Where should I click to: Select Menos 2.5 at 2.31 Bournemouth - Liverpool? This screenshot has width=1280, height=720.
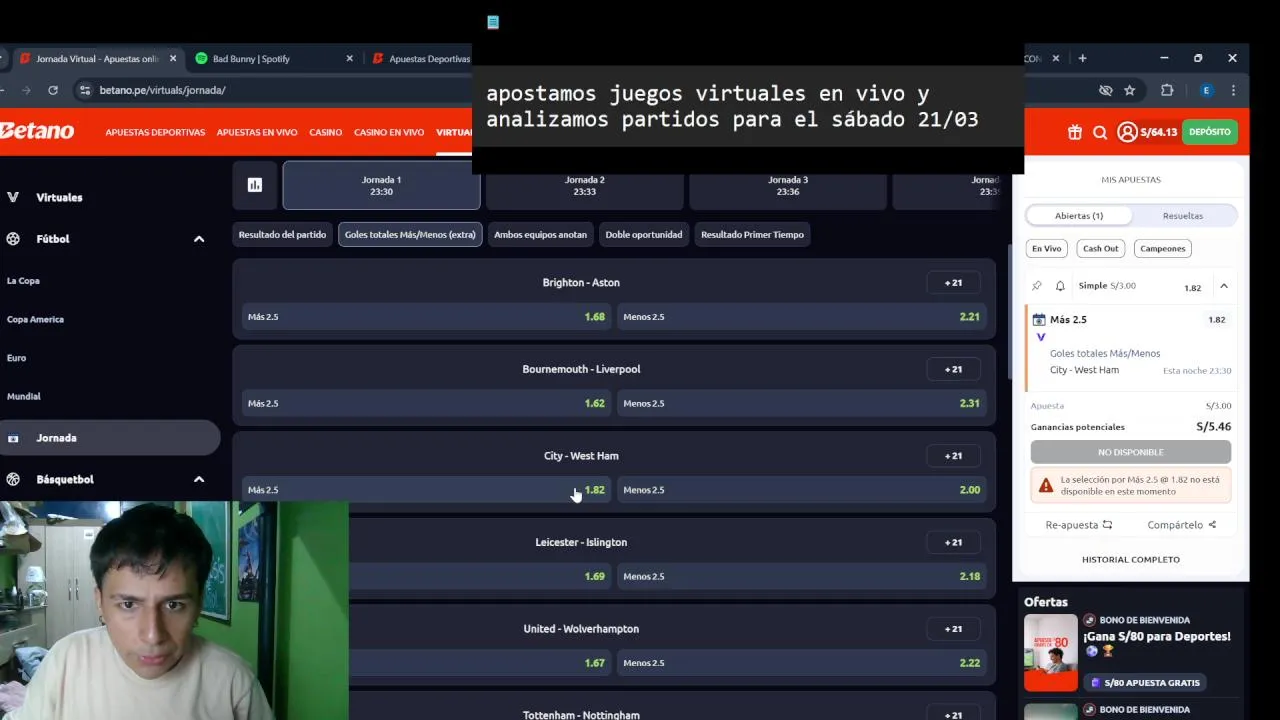click(802, 403)
